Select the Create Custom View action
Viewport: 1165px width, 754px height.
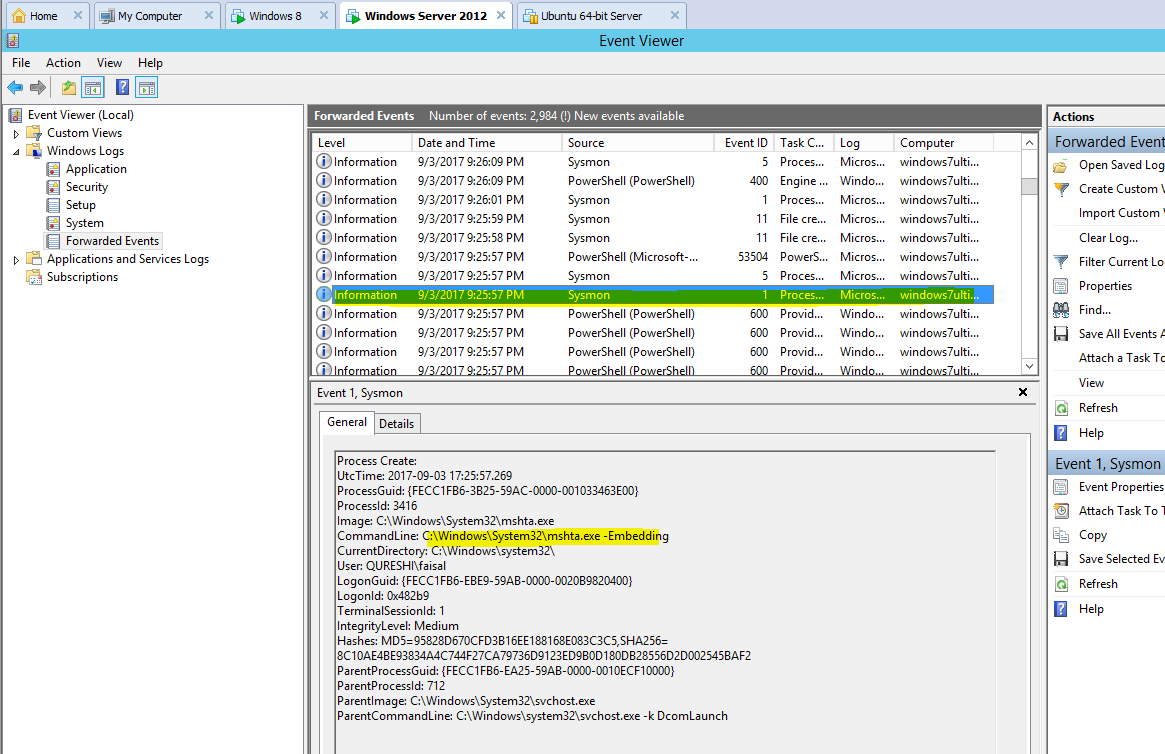click(x=1110, y=188)
